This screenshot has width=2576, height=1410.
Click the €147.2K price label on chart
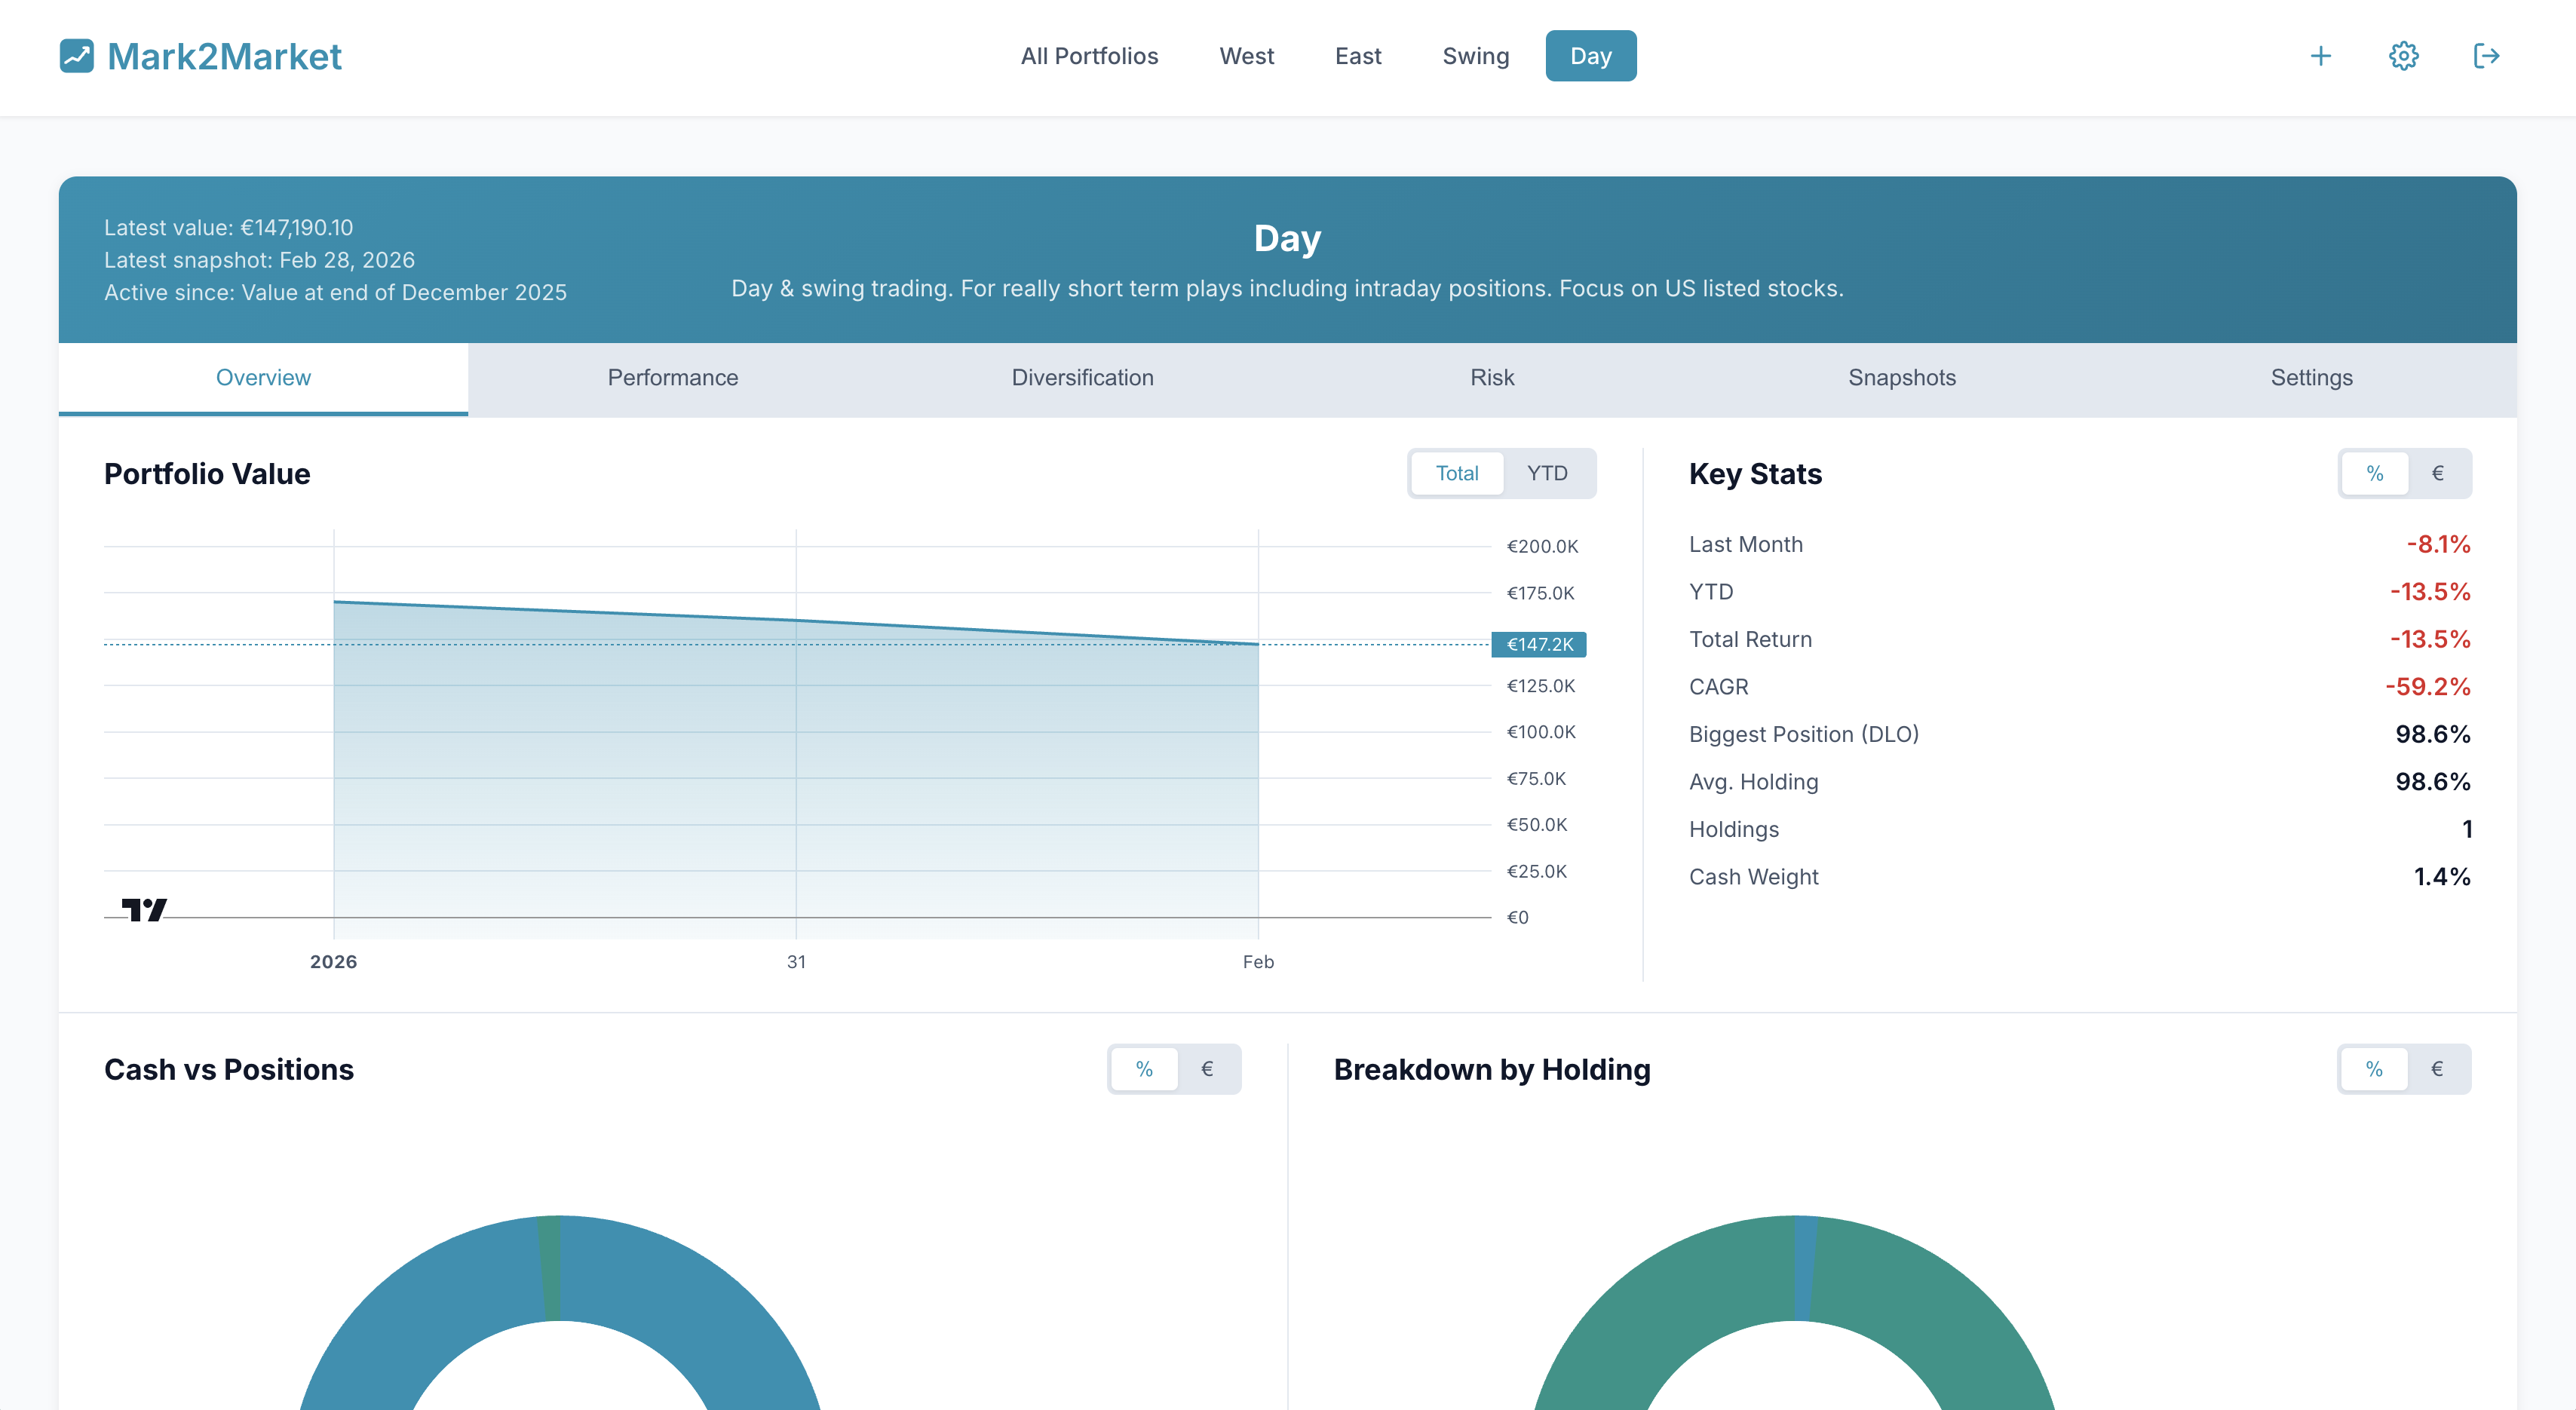click(1538, 644)
